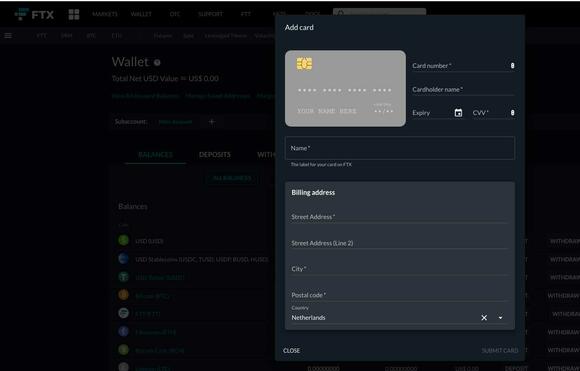Open the Bitcoin (BTC) link
The height and width of the screenshot is (371, 580).
tap(152, 296)
